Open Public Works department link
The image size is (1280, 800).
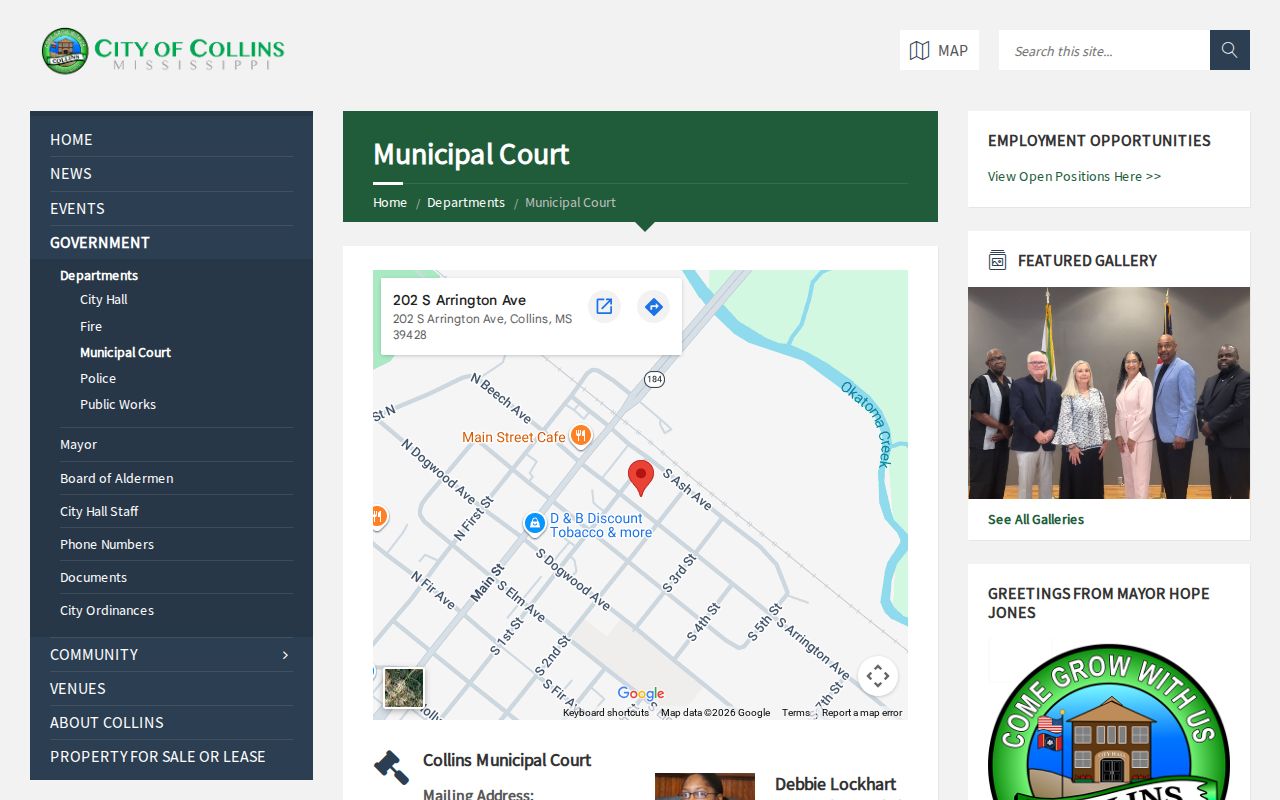[x=118, y=404]
